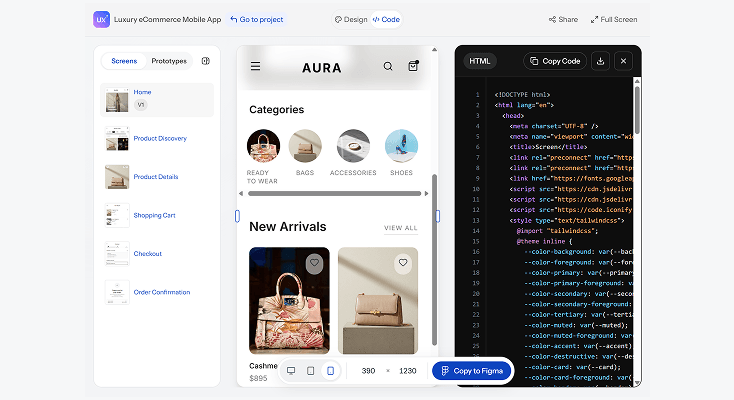734x400 pixels.
Task: Open Order Confirmation screen
Action: click(x=162, y=292)
